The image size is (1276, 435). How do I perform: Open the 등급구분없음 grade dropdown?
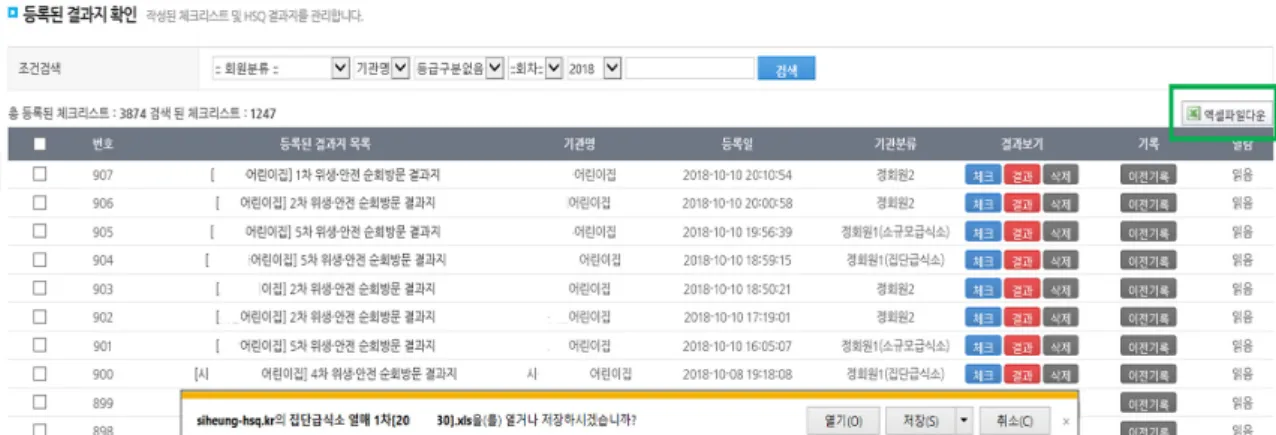click(459, 68)
